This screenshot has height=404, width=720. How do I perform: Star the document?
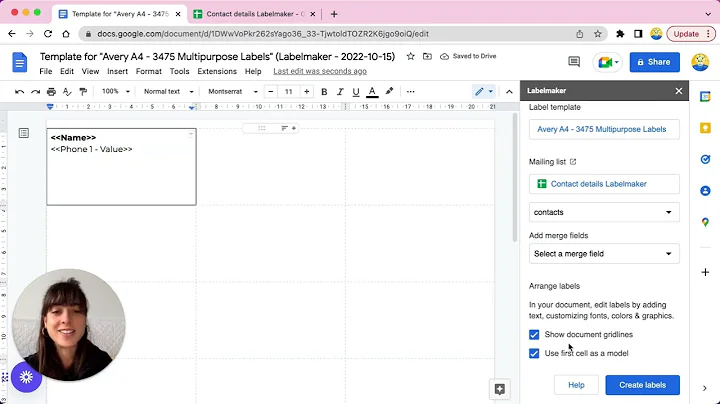point(411,56)
